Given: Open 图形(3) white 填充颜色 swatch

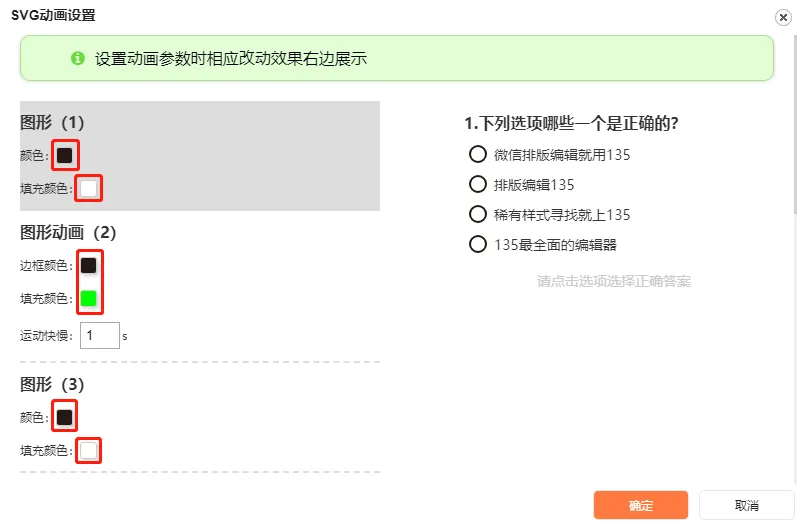Looking at the screenshot, I should (x=89, y=450).
